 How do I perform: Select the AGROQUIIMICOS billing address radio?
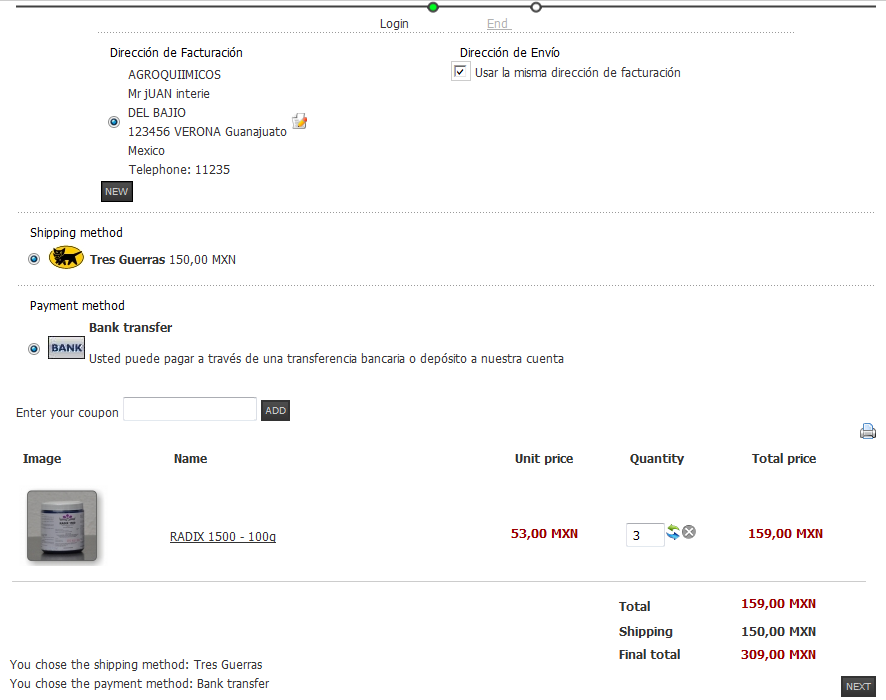point(114,122)
